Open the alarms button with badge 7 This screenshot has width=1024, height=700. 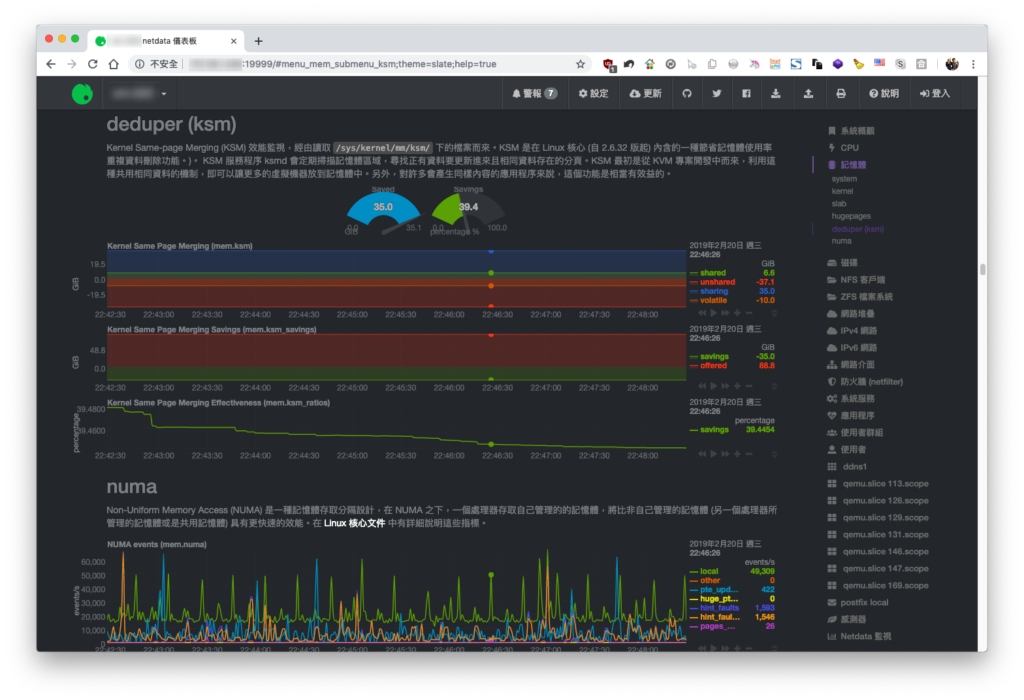534,93
